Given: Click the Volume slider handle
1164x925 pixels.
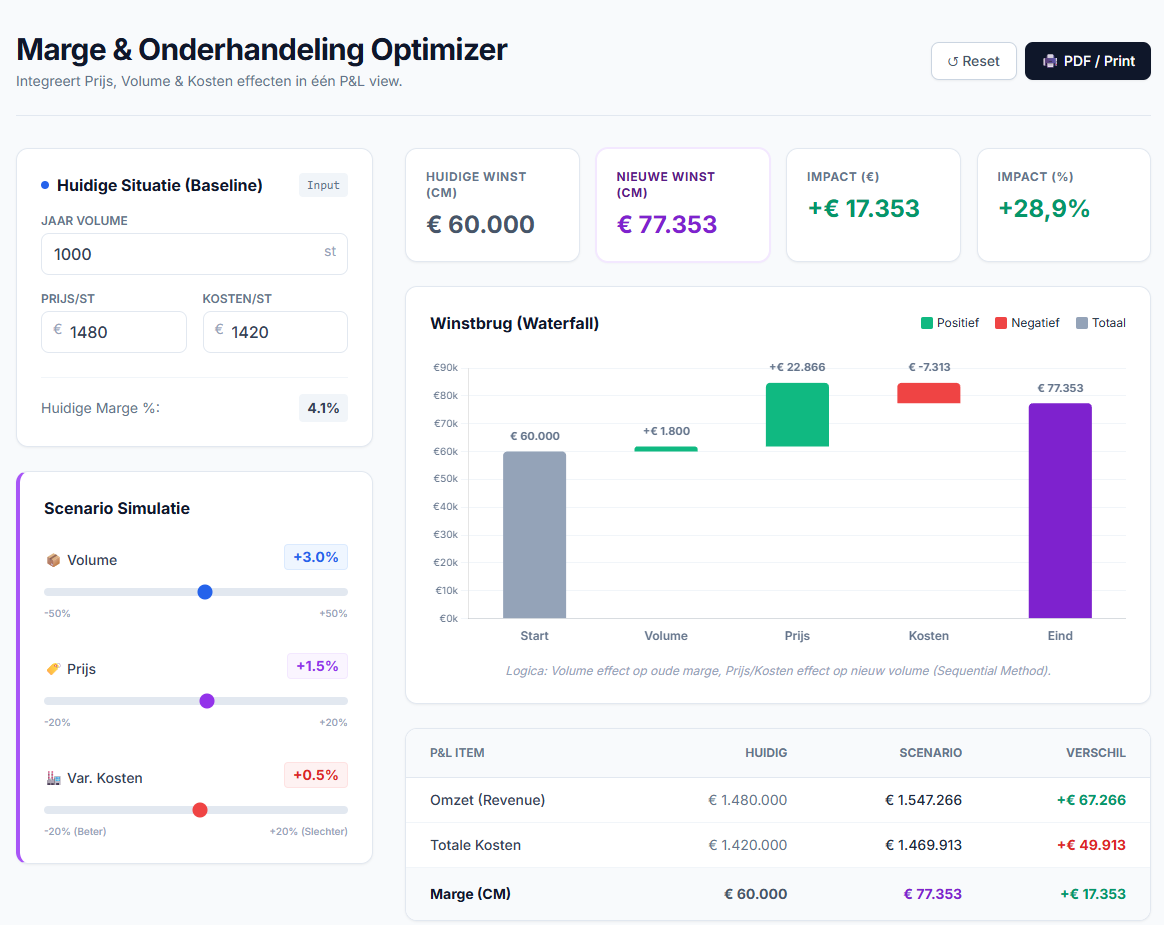Looking at the screenshot, I should click(205, 592).
